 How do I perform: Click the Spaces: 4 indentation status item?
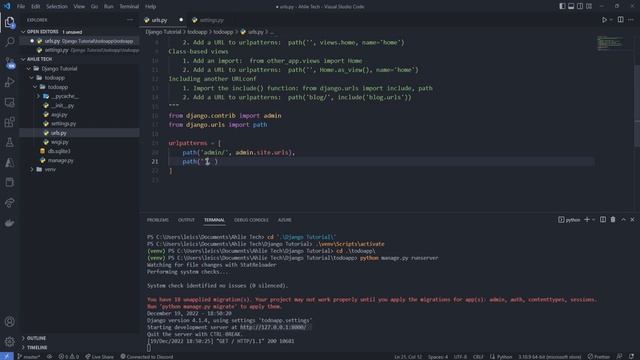pos(438,356)
